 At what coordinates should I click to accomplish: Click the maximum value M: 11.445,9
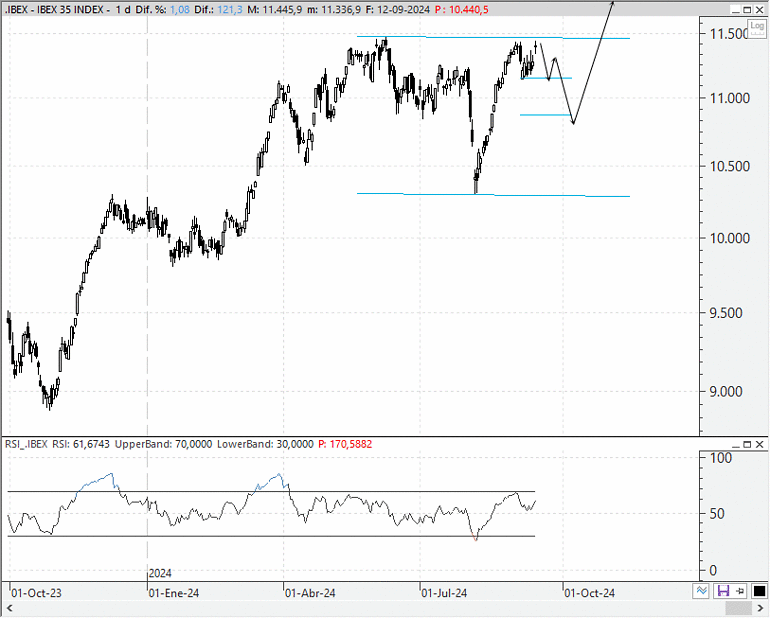pyautogui.click(x=275, y=10)
